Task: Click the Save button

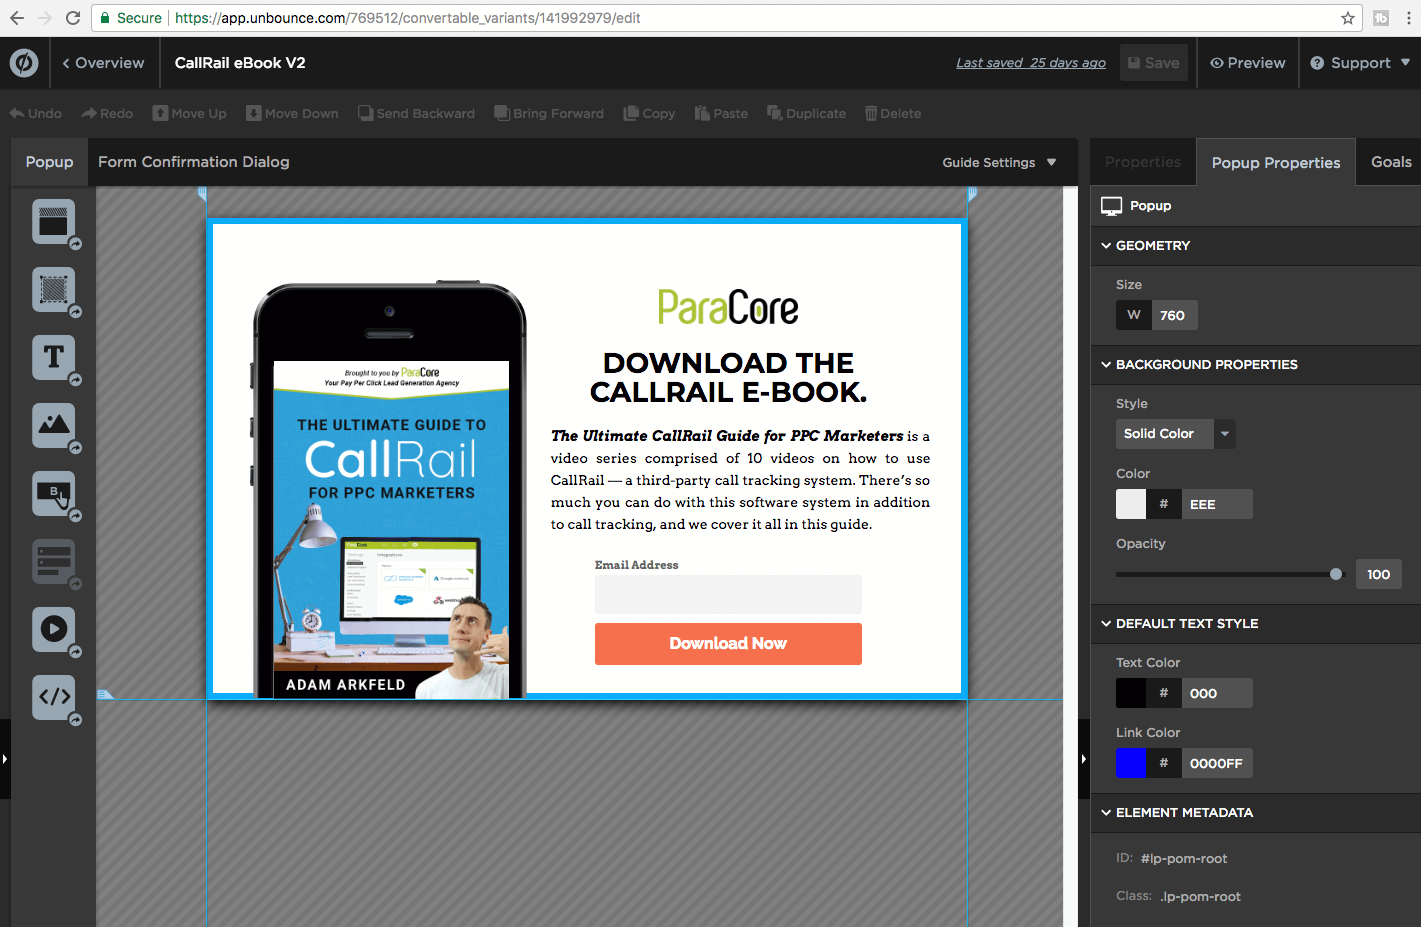Action: point(1154,63)
